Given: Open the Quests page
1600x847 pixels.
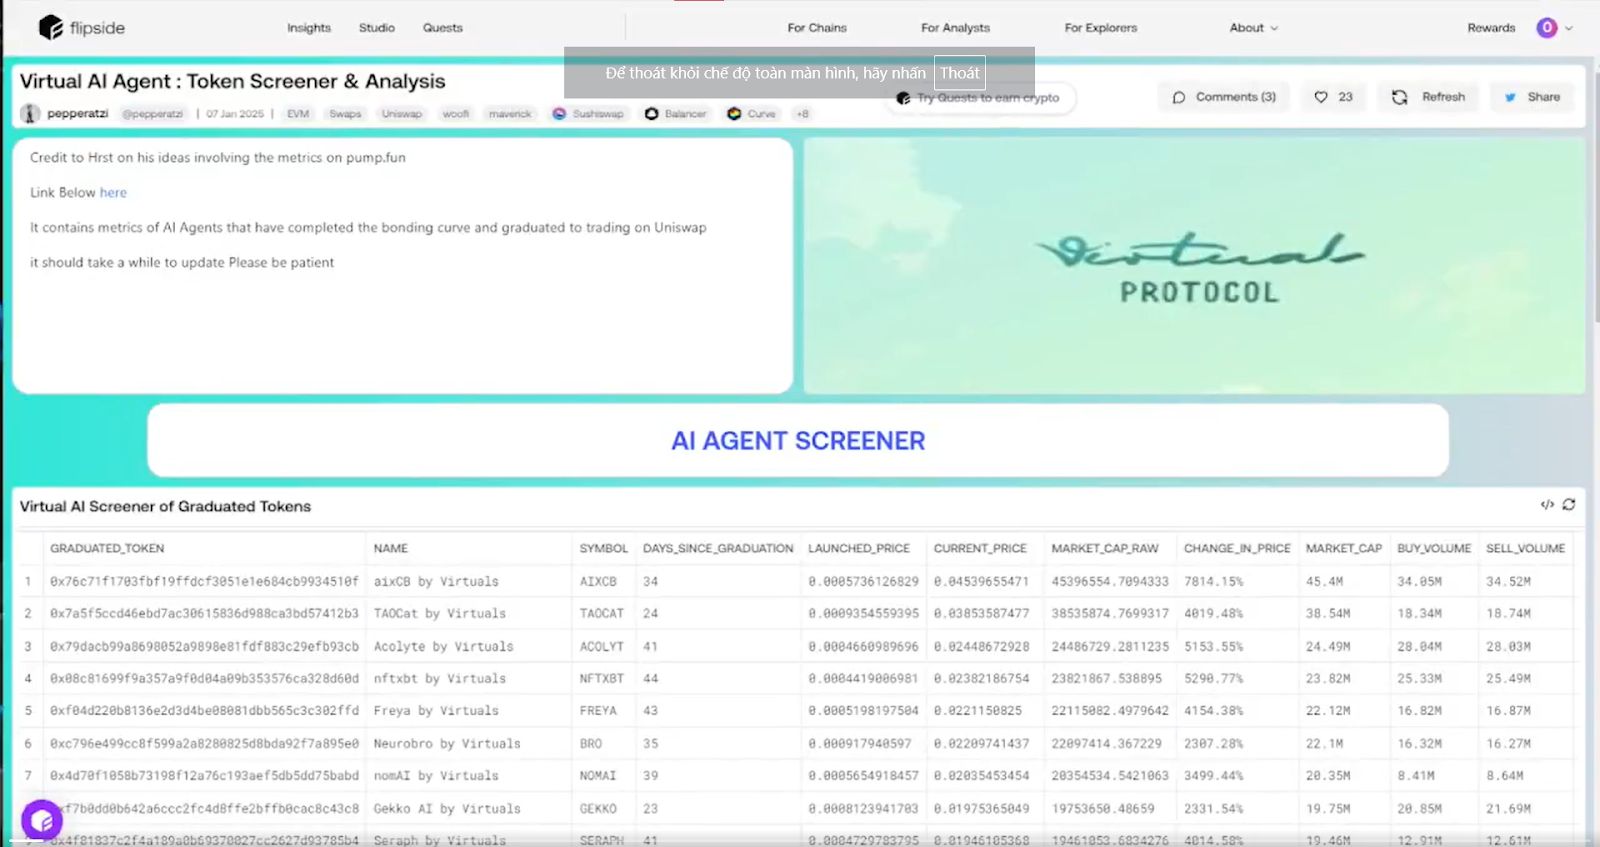Looking at the screenshot, I should [442, 28].
